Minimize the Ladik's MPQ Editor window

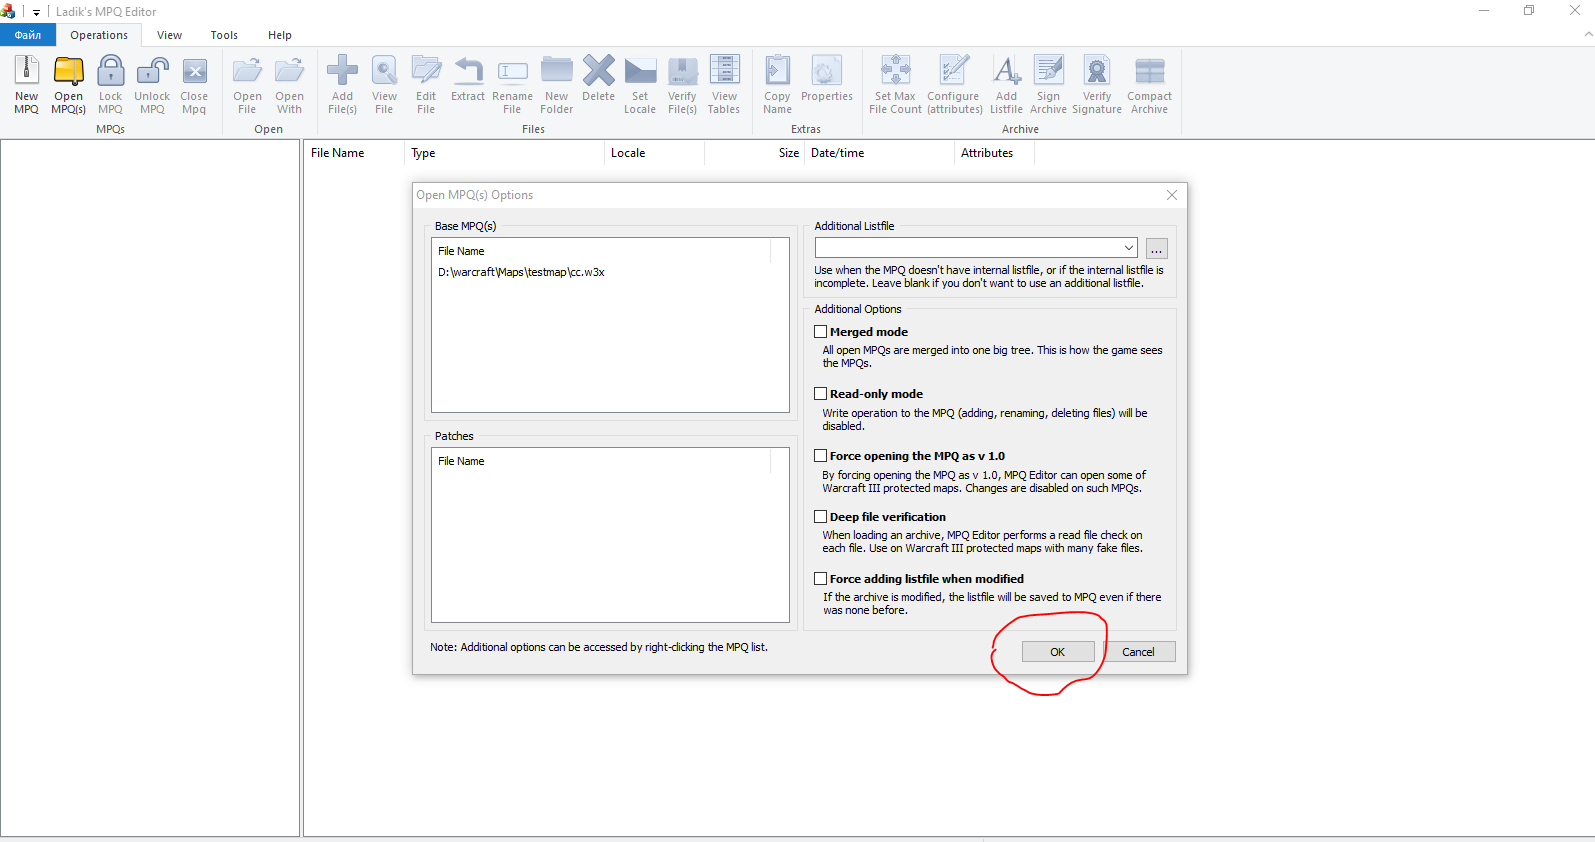[x=1484, y=11]
